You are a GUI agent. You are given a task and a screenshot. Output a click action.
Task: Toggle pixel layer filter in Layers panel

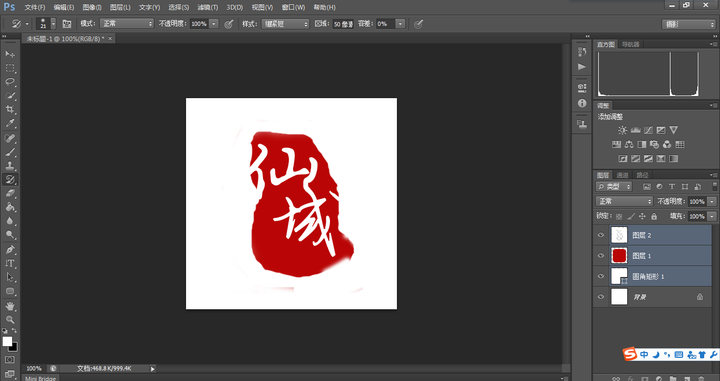(x=647, y=187)
